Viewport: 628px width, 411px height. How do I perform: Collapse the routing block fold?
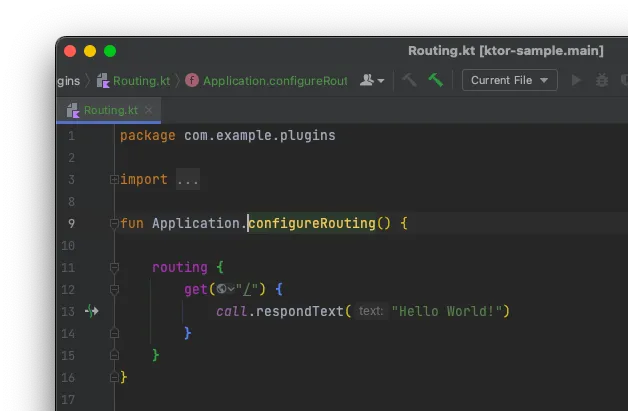tap(114, 267)
